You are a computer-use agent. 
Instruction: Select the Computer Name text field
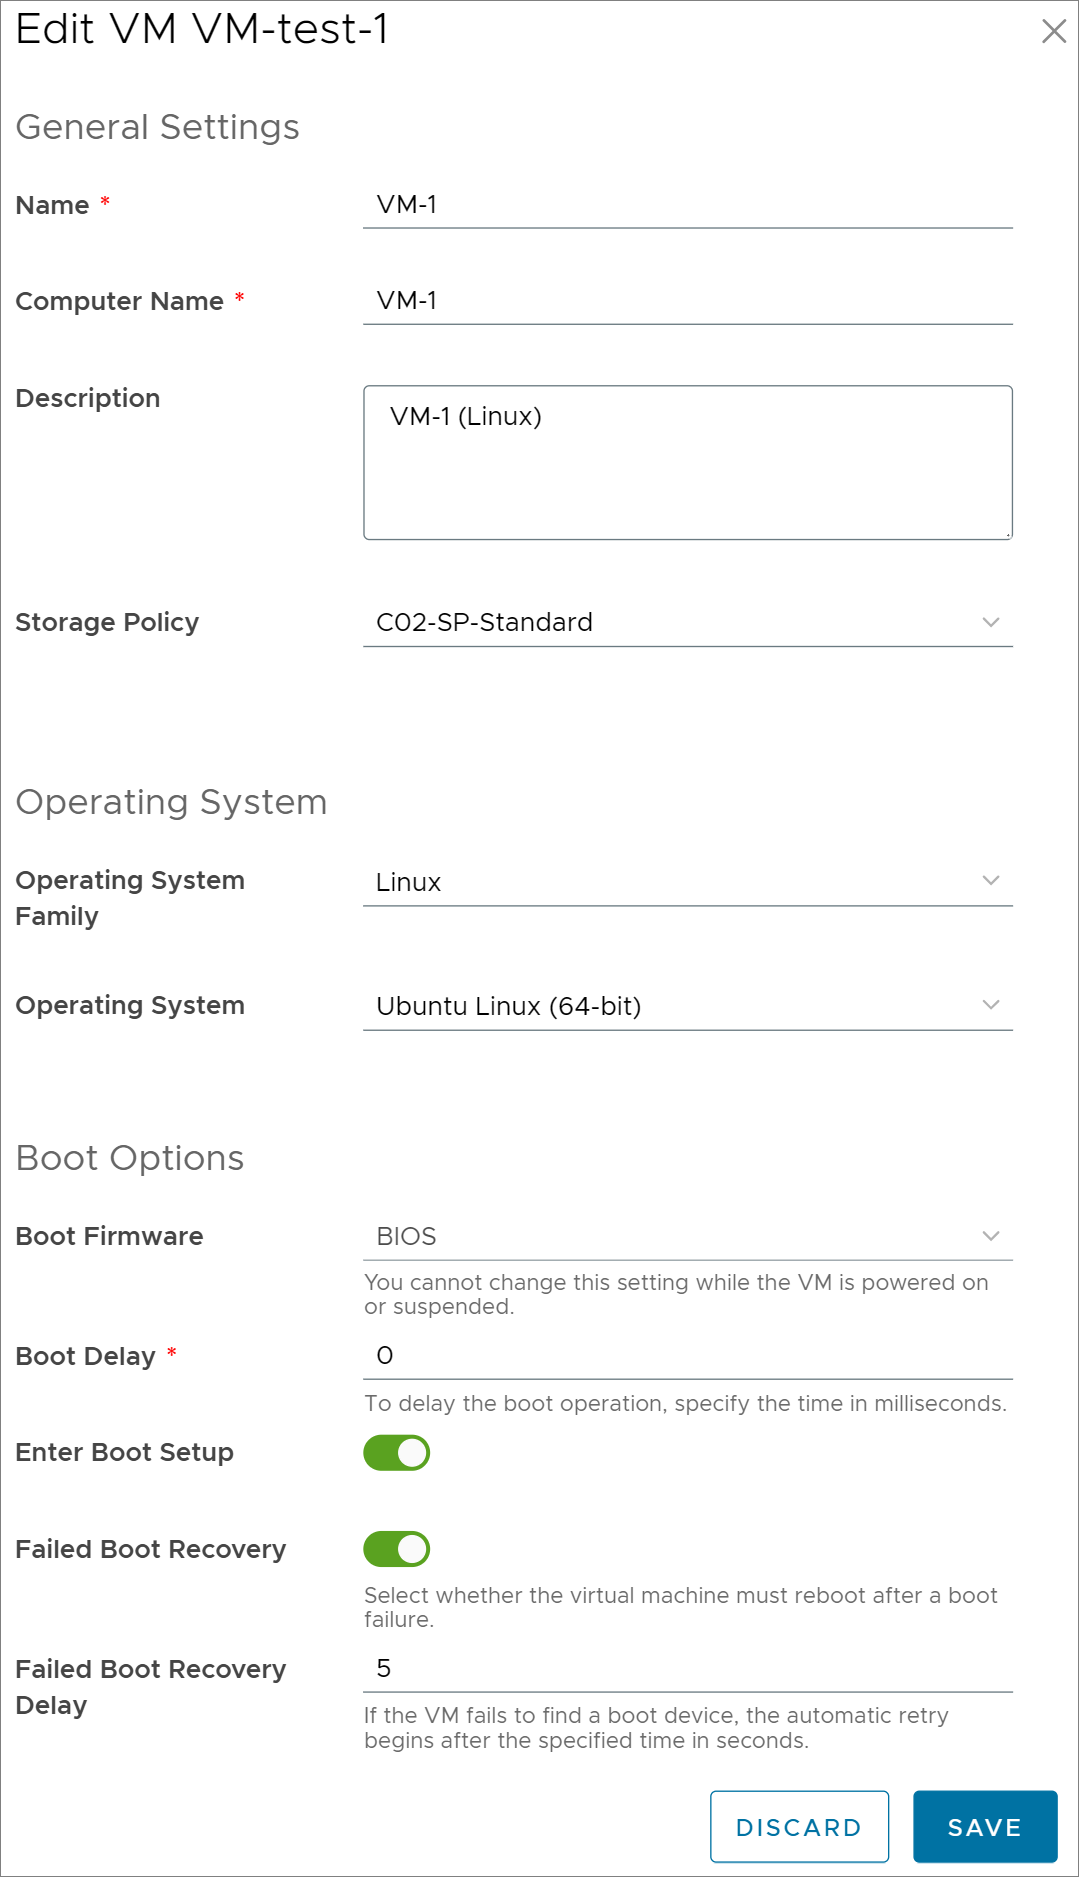(688, 301)
